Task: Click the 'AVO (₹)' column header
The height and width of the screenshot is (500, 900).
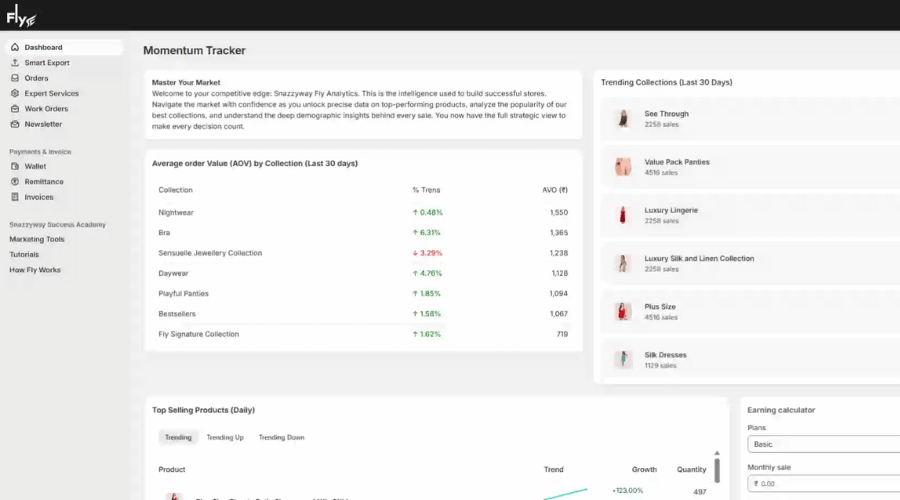Action: tap(554, 190)
